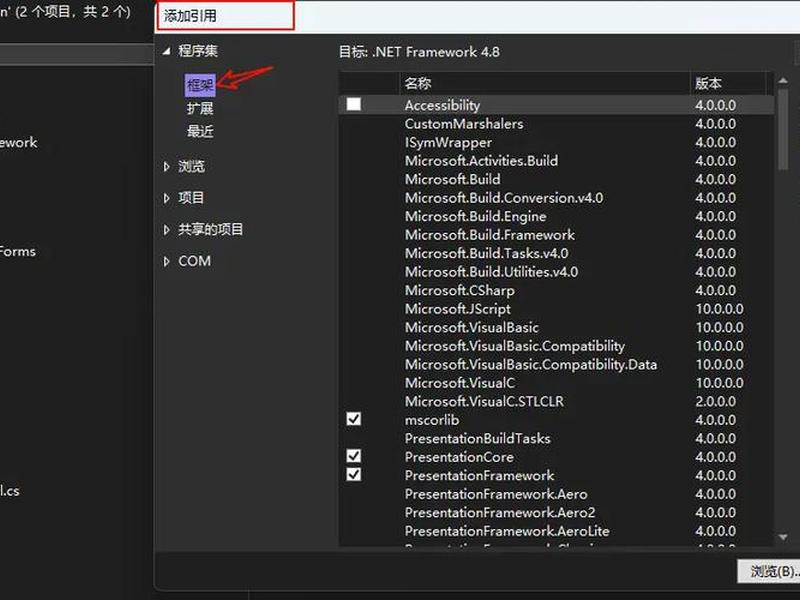The height and width of the screenshot is (600, 800).
Task: Select the ISymWrapper row
Action: click(x=556, y=142)
